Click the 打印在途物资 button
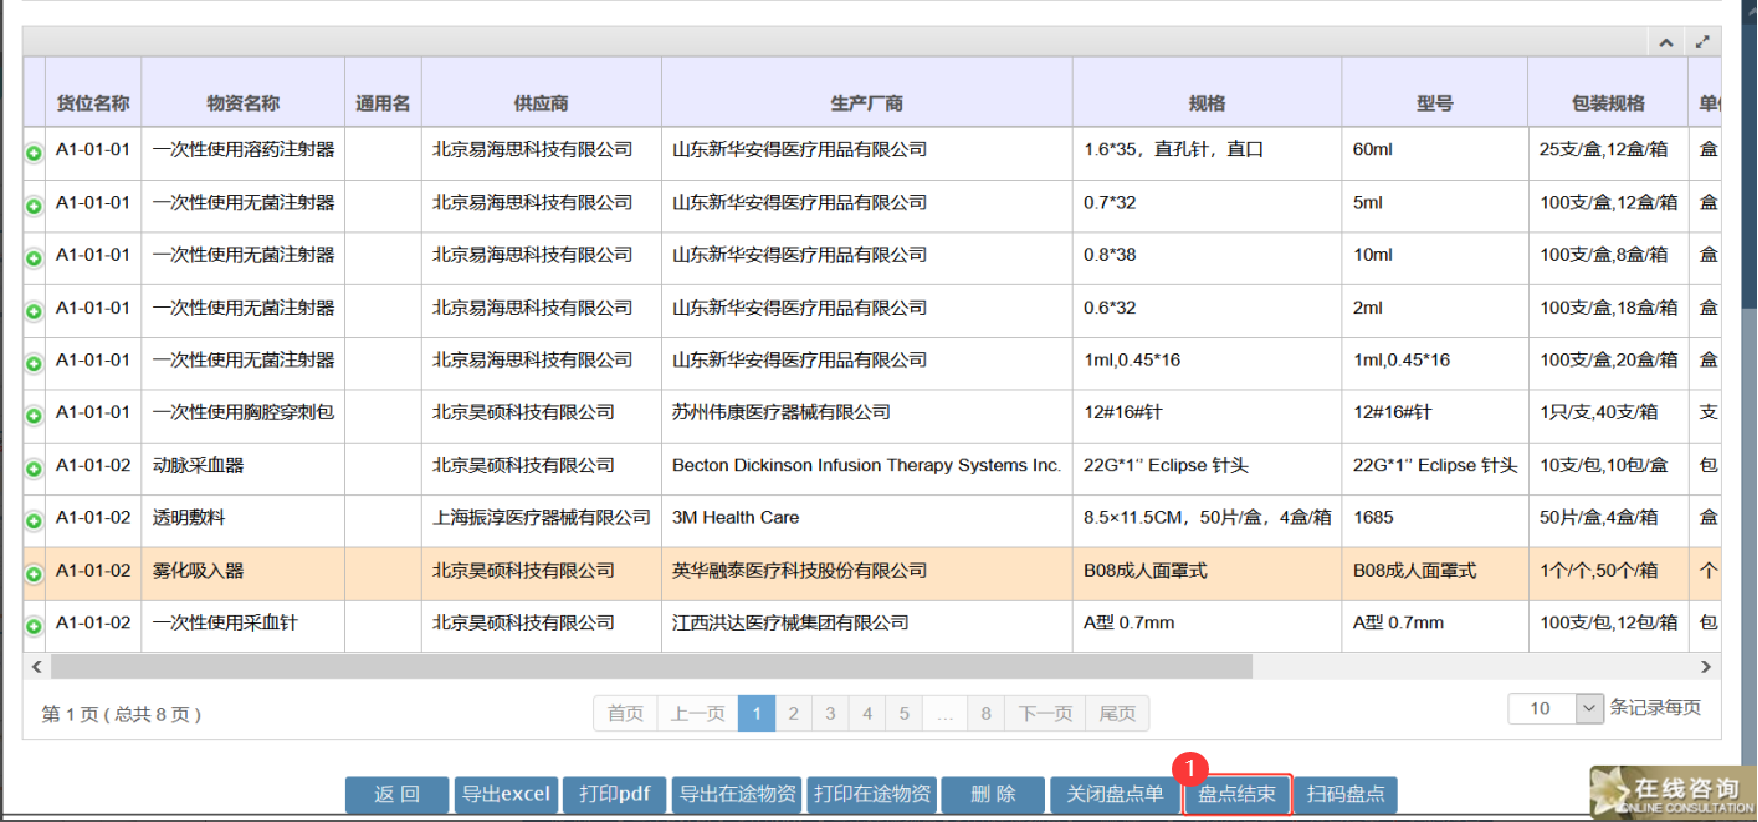This screenshot has height=822, width=1758. coord(872,795)
